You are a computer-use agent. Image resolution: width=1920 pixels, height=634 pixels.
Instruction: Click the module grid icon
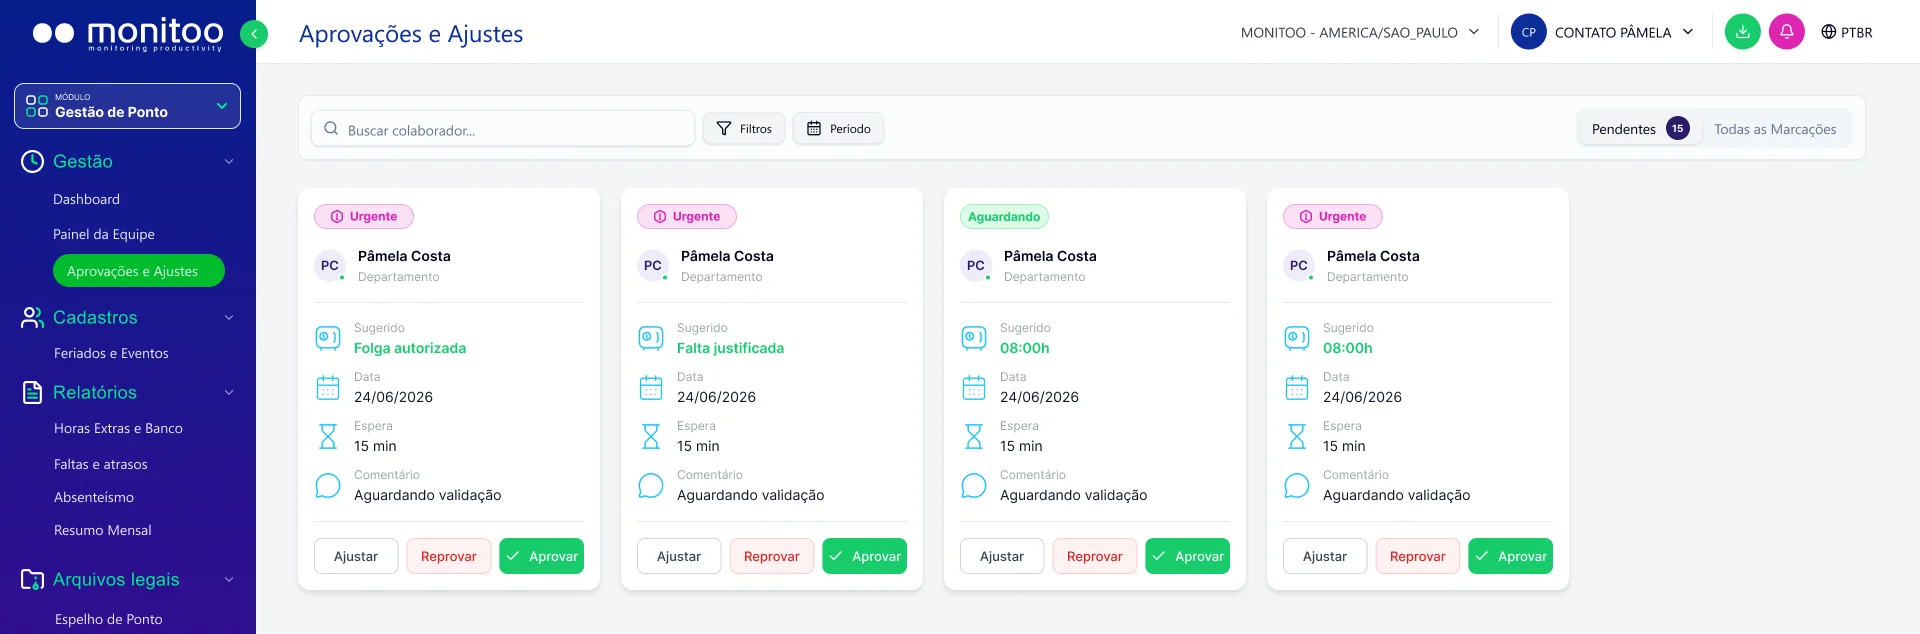(37, 106)
